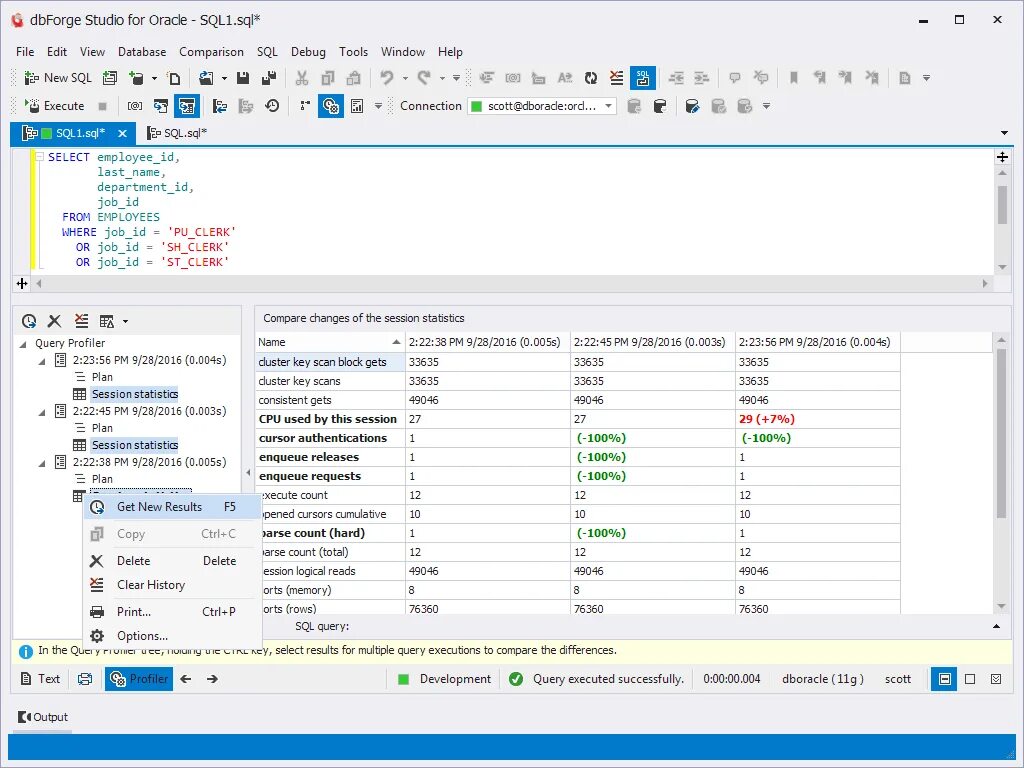Click the SQL editor vertical scrollbar
This screenshot has width=1024, height=768.
1002,204
